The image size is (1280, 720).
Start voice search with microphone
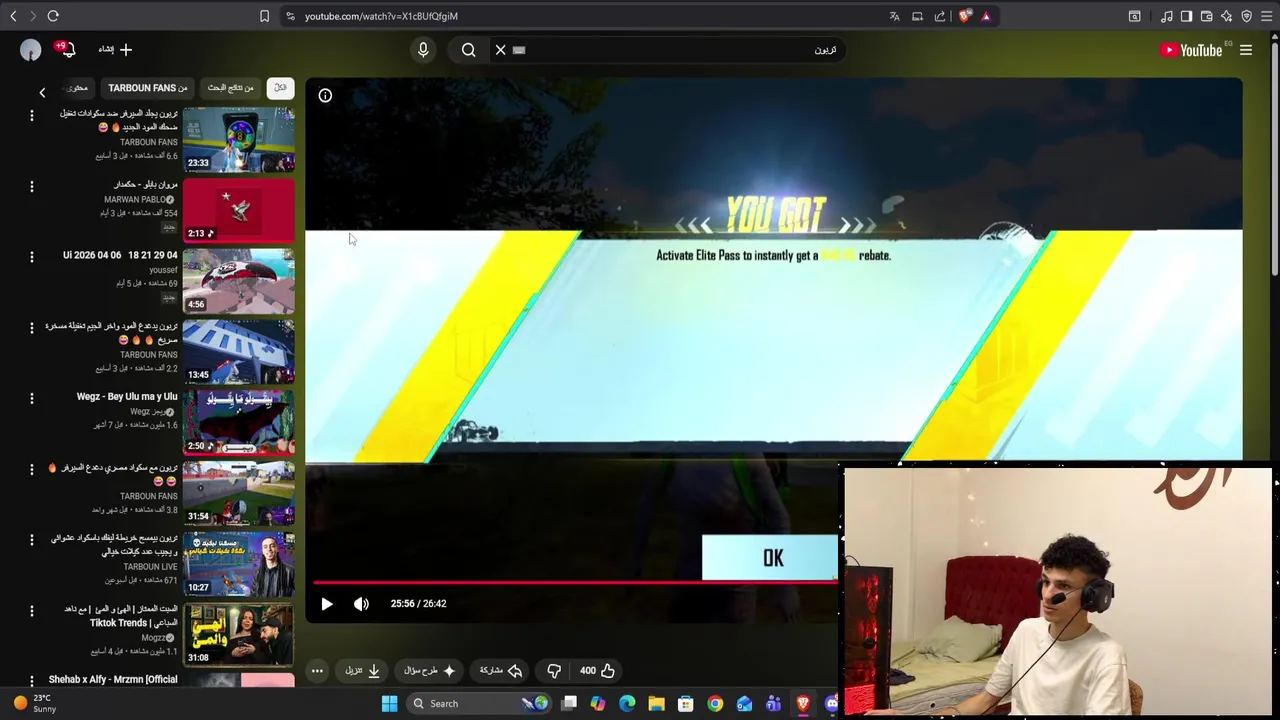(x=423, y=50)
